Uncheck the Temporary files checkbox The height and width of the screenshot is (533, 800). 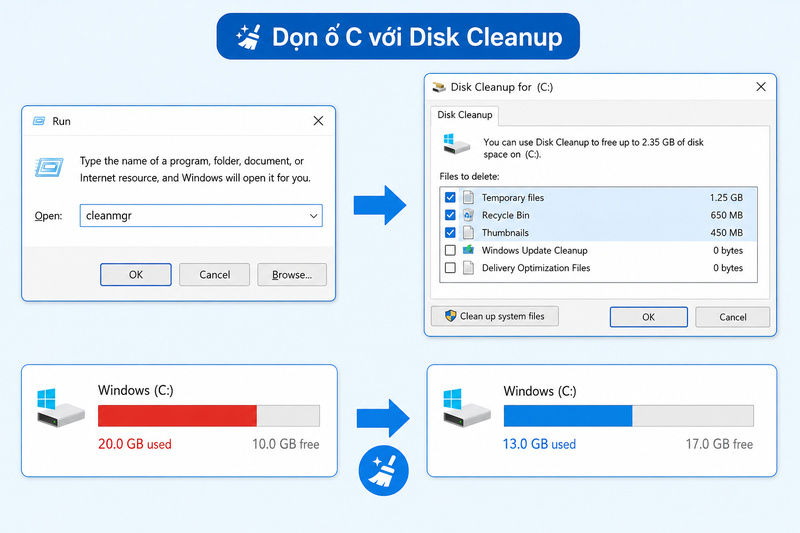(450, 197)
